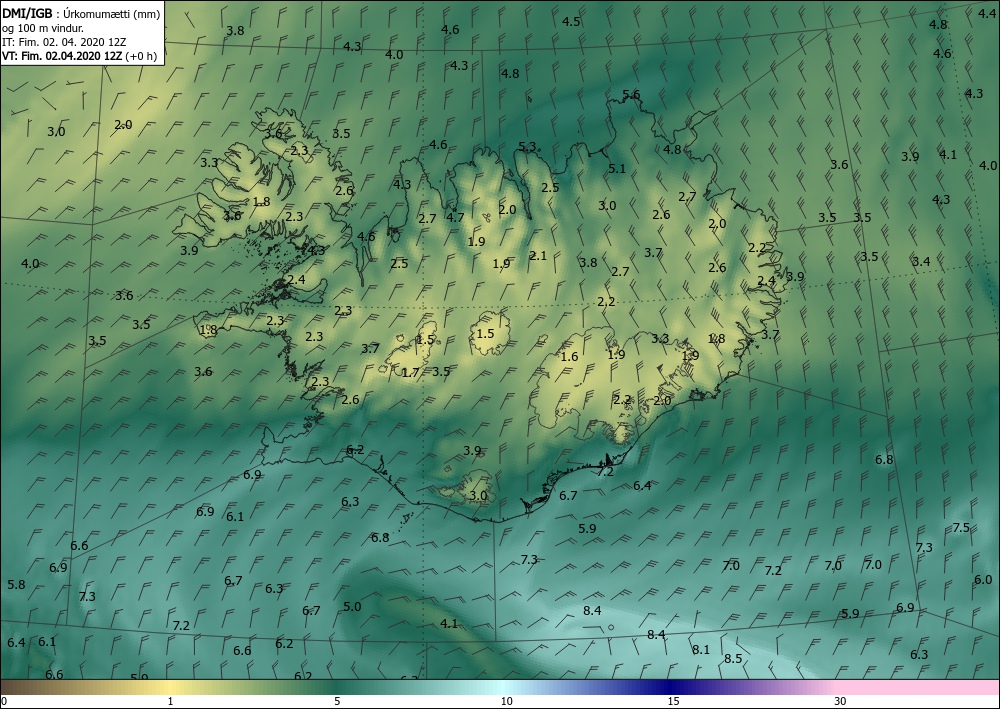The width and height of the screenshot is (1000, 709).
Task: Click the 30 label on the color scale
Action: (841, 702)
